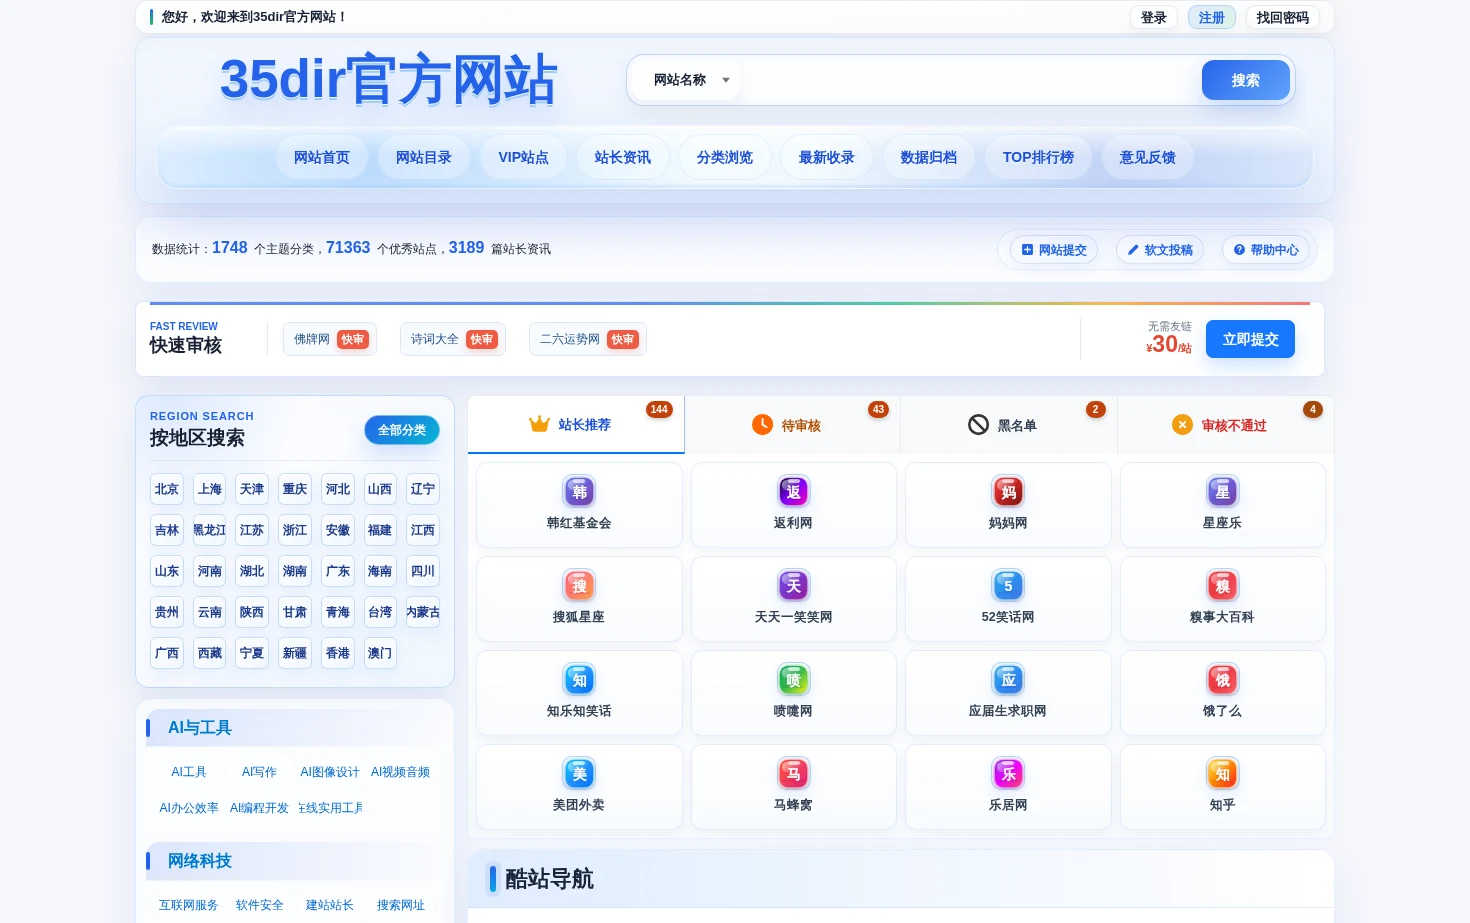Click the 登录 button

(1154, 17)
